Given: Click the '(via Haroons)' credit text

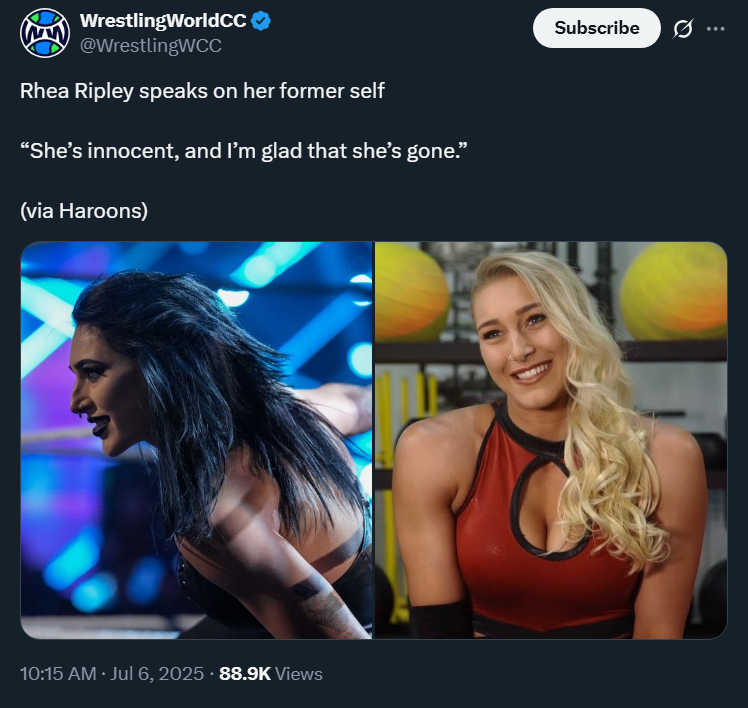Looking at the screenshot, I should click(x=84, y=210).
